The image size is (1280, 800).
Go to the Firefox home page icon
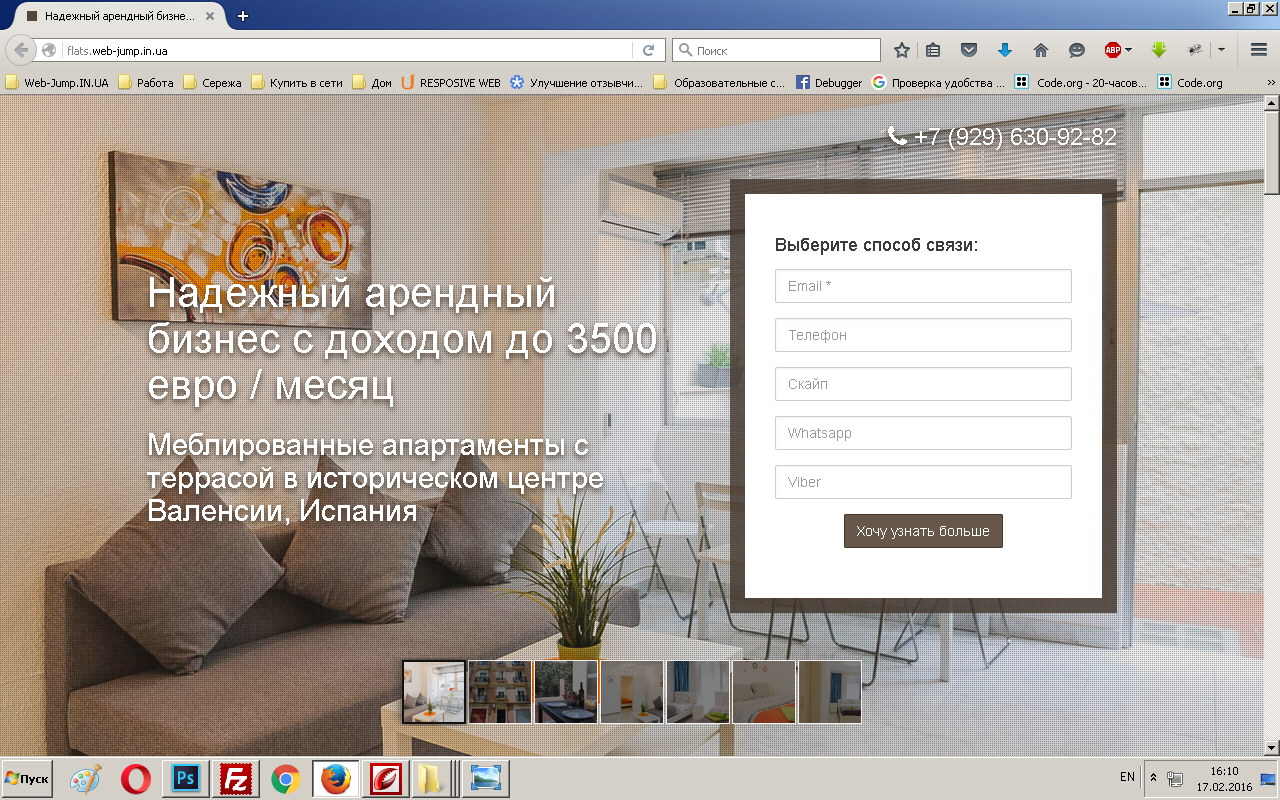click(1040, 50)
